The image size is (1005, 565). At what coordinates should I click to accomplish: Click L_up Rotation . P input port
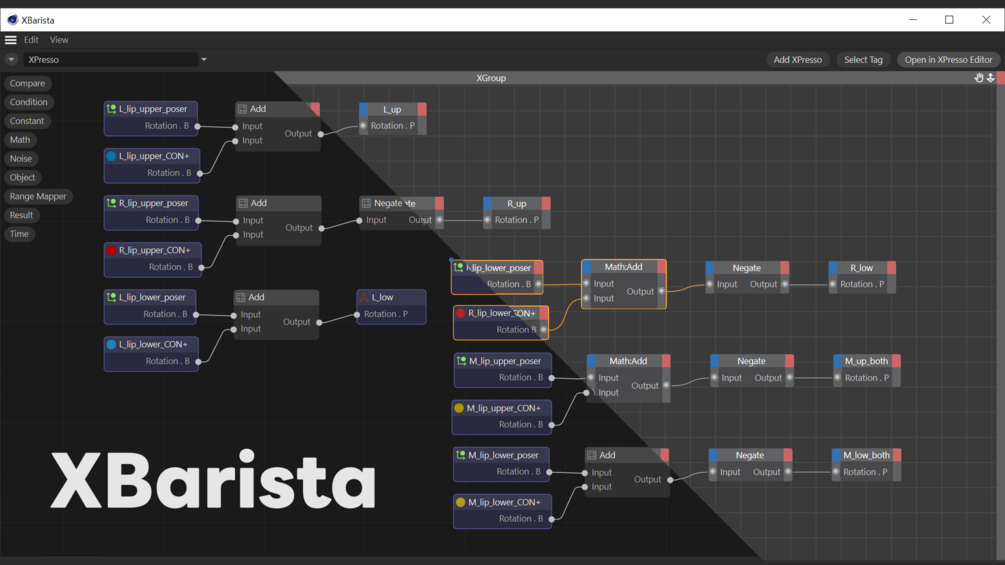coord(363,126)
